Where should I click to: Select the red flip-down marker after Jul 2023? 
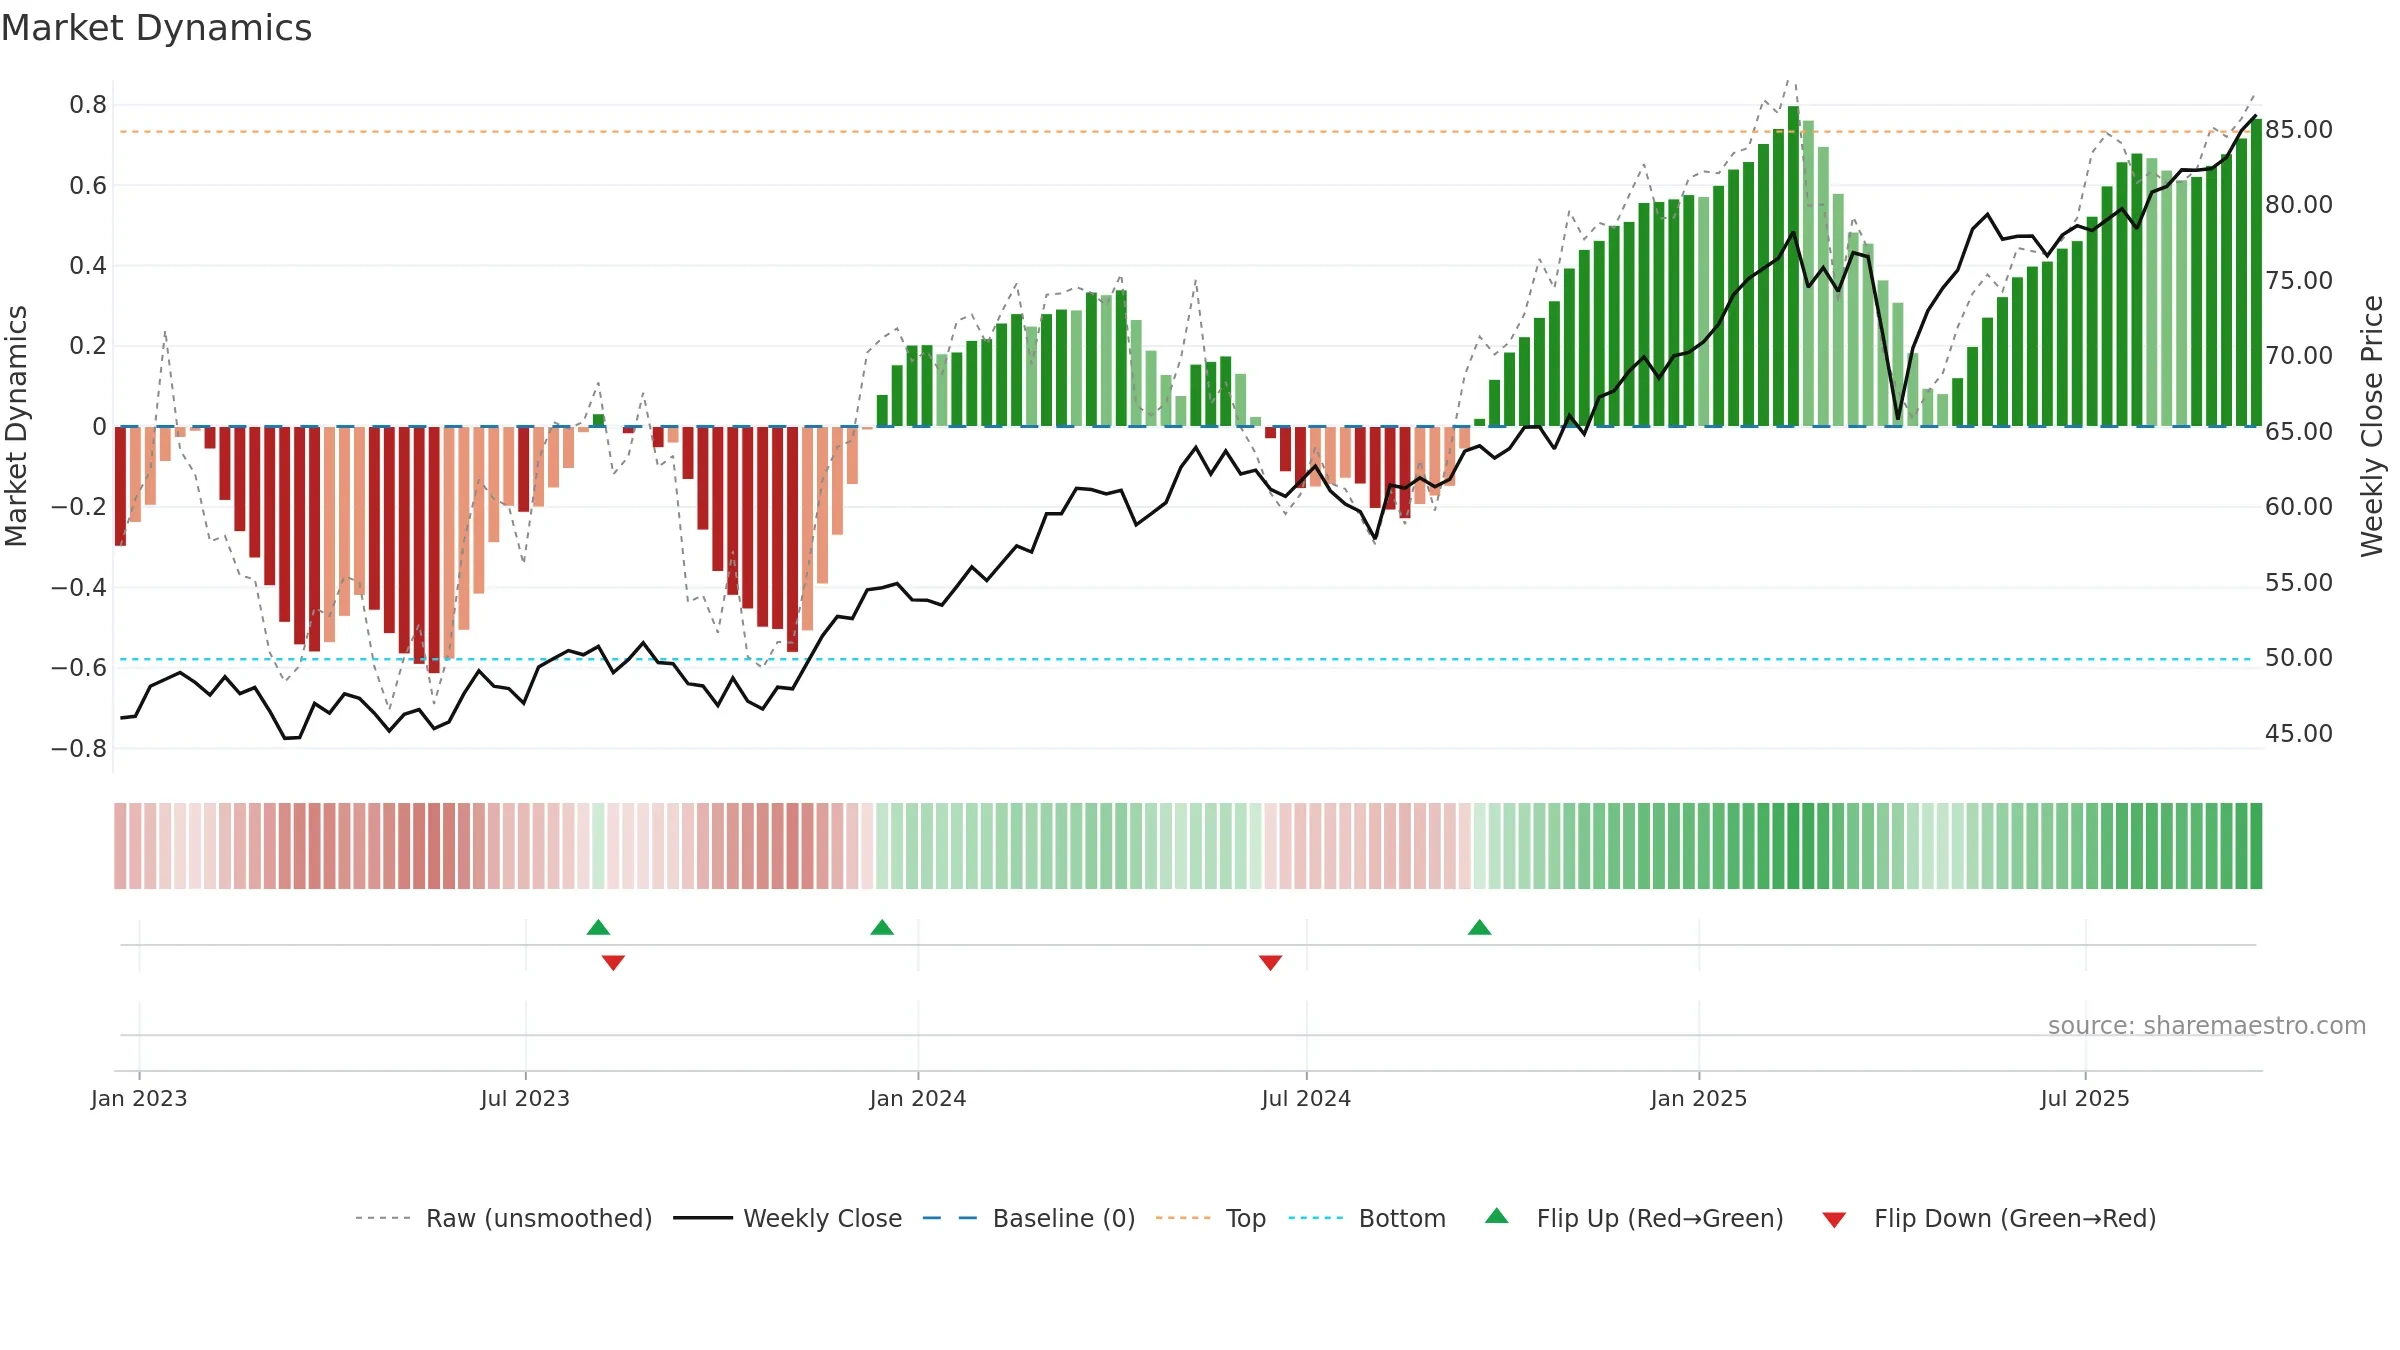[x=613, y=962]
